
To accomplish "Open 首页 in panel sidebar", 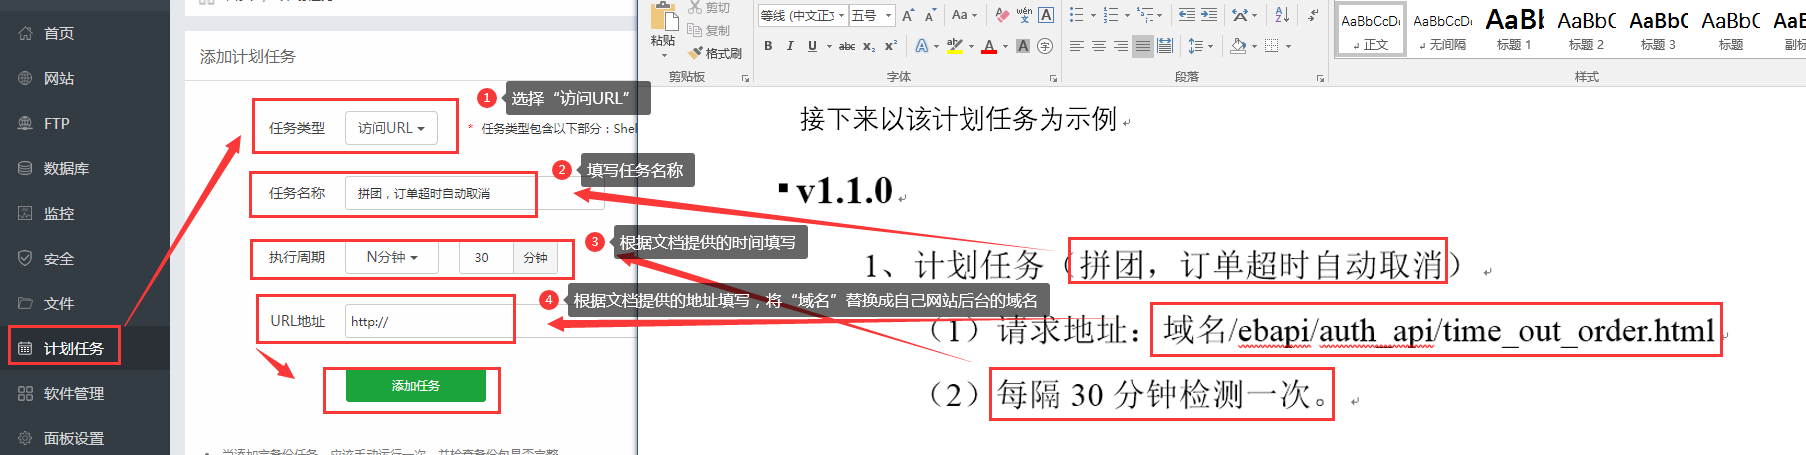I will [x=85, y=33].
